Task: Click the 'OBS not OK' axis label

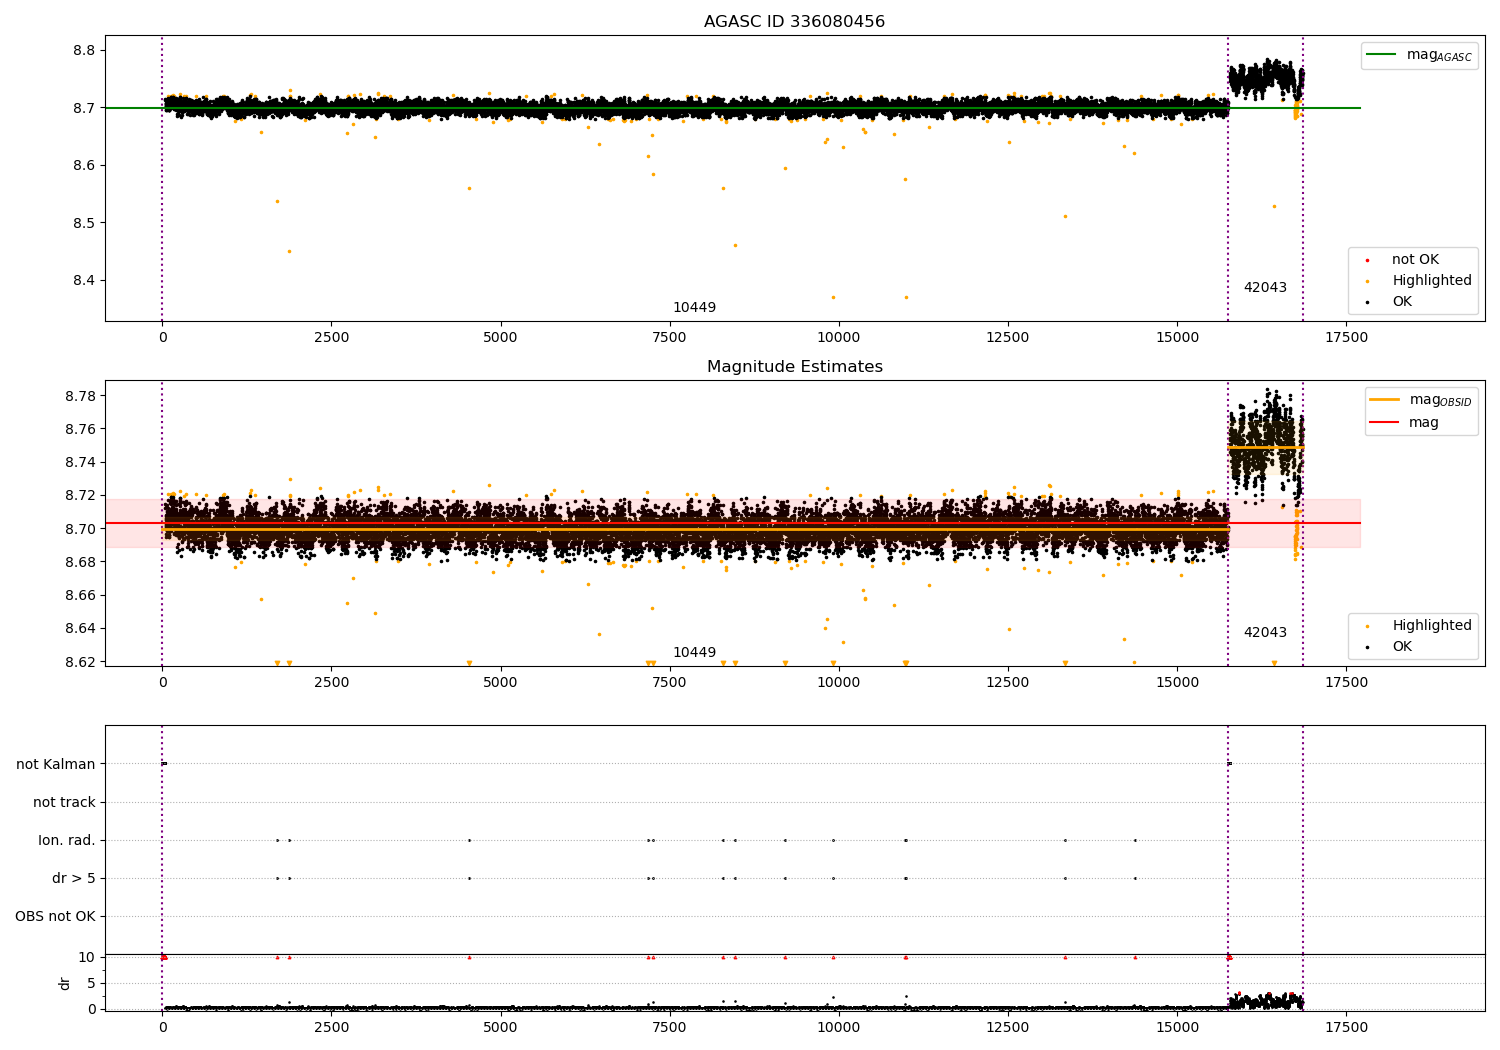Action: pos(55,917)
